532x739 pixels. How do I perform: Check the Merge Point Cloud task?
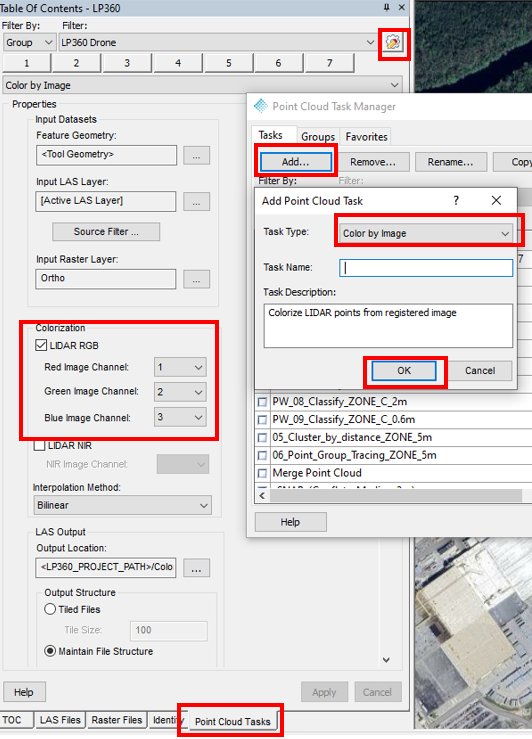(262, 473)
